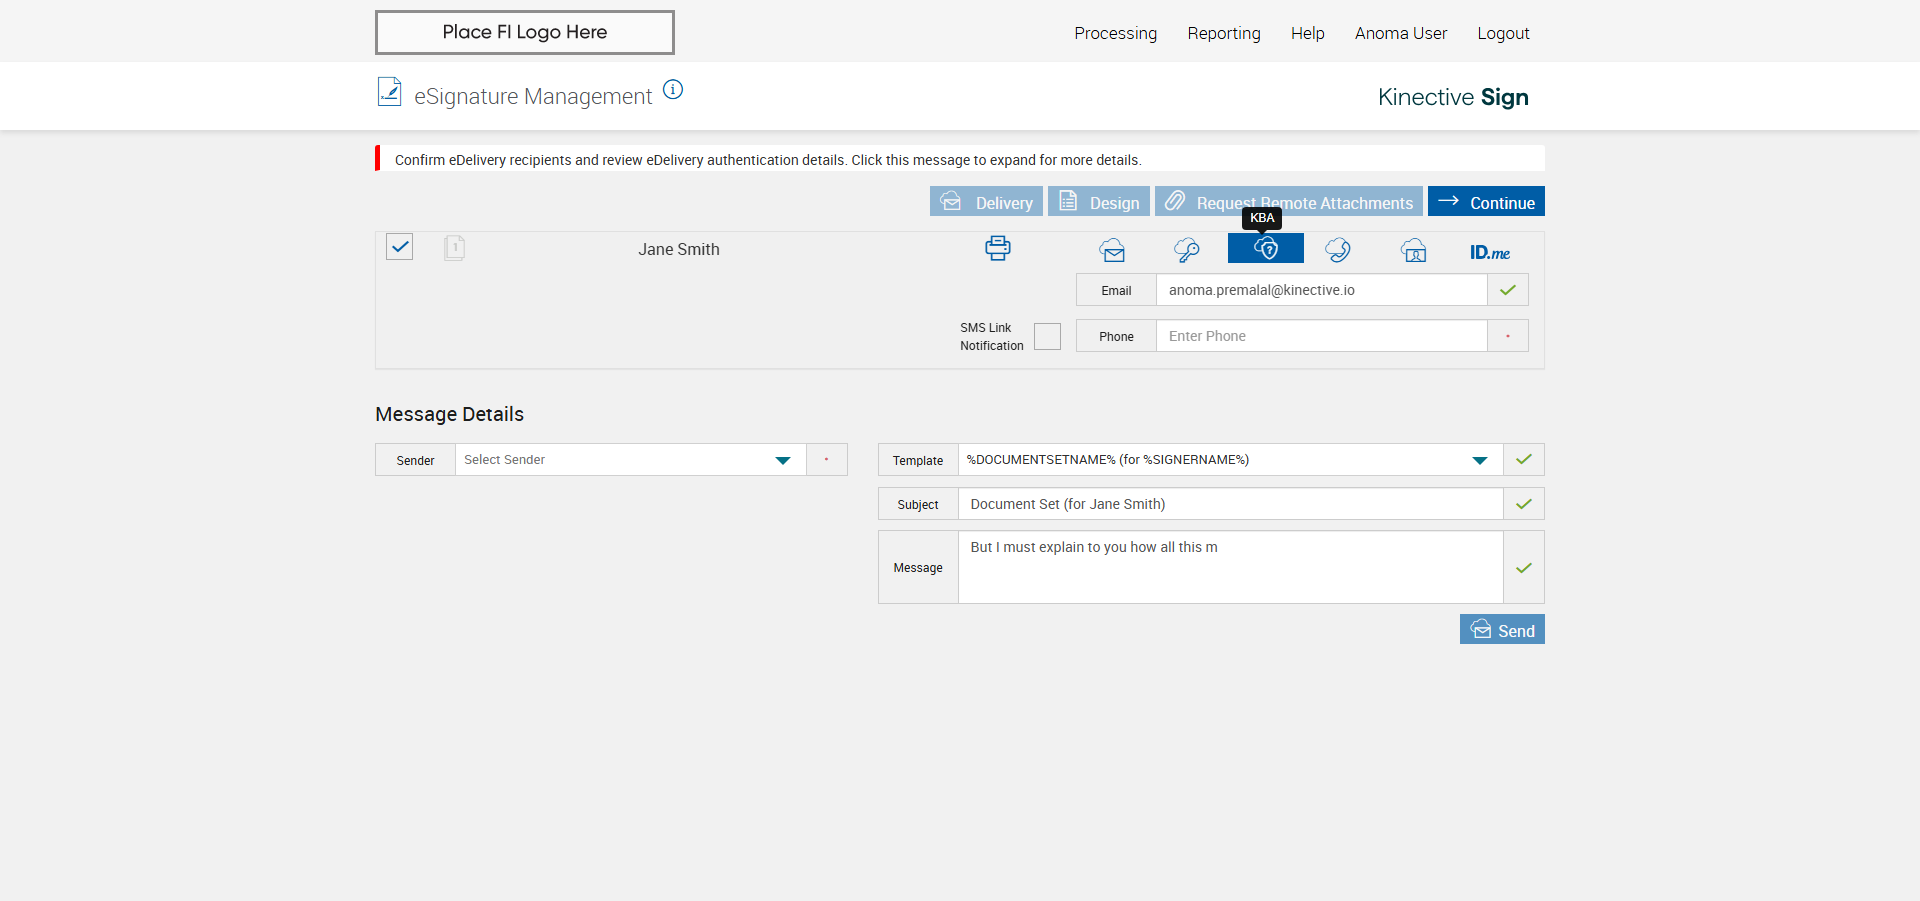
Task: Click the Send button
Action: 1502,629
